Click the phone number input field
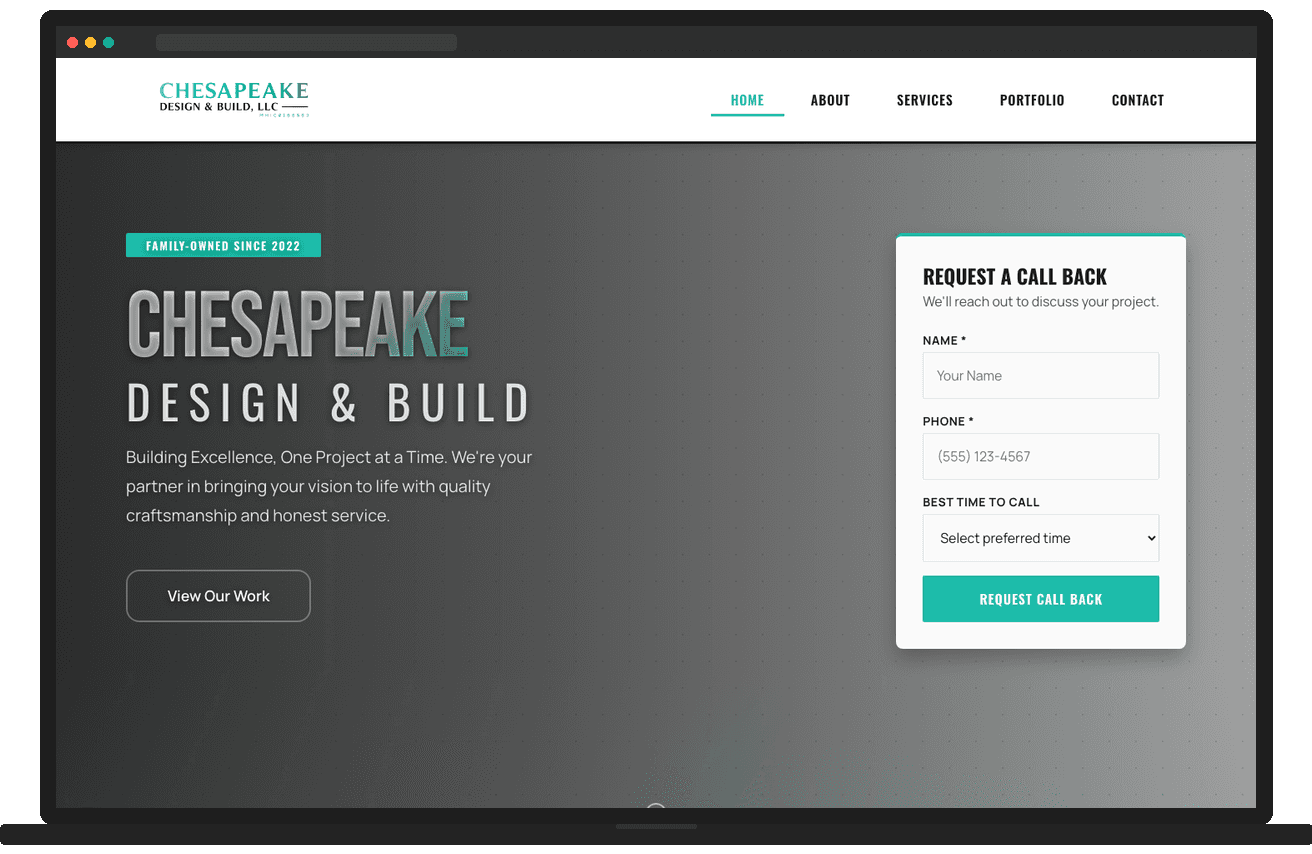The height and width of the screenshot is (854, 1312). [1040, 456]
